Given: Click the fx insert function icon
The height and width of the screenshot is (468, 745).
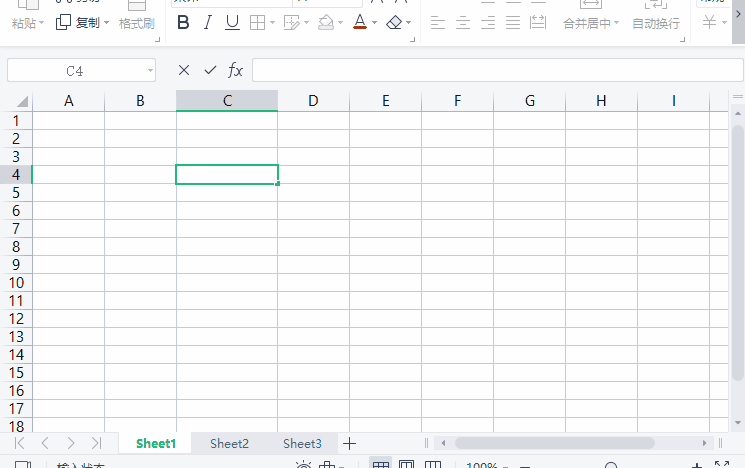Looking at the screenshot, I should click(x=236, y=70).
